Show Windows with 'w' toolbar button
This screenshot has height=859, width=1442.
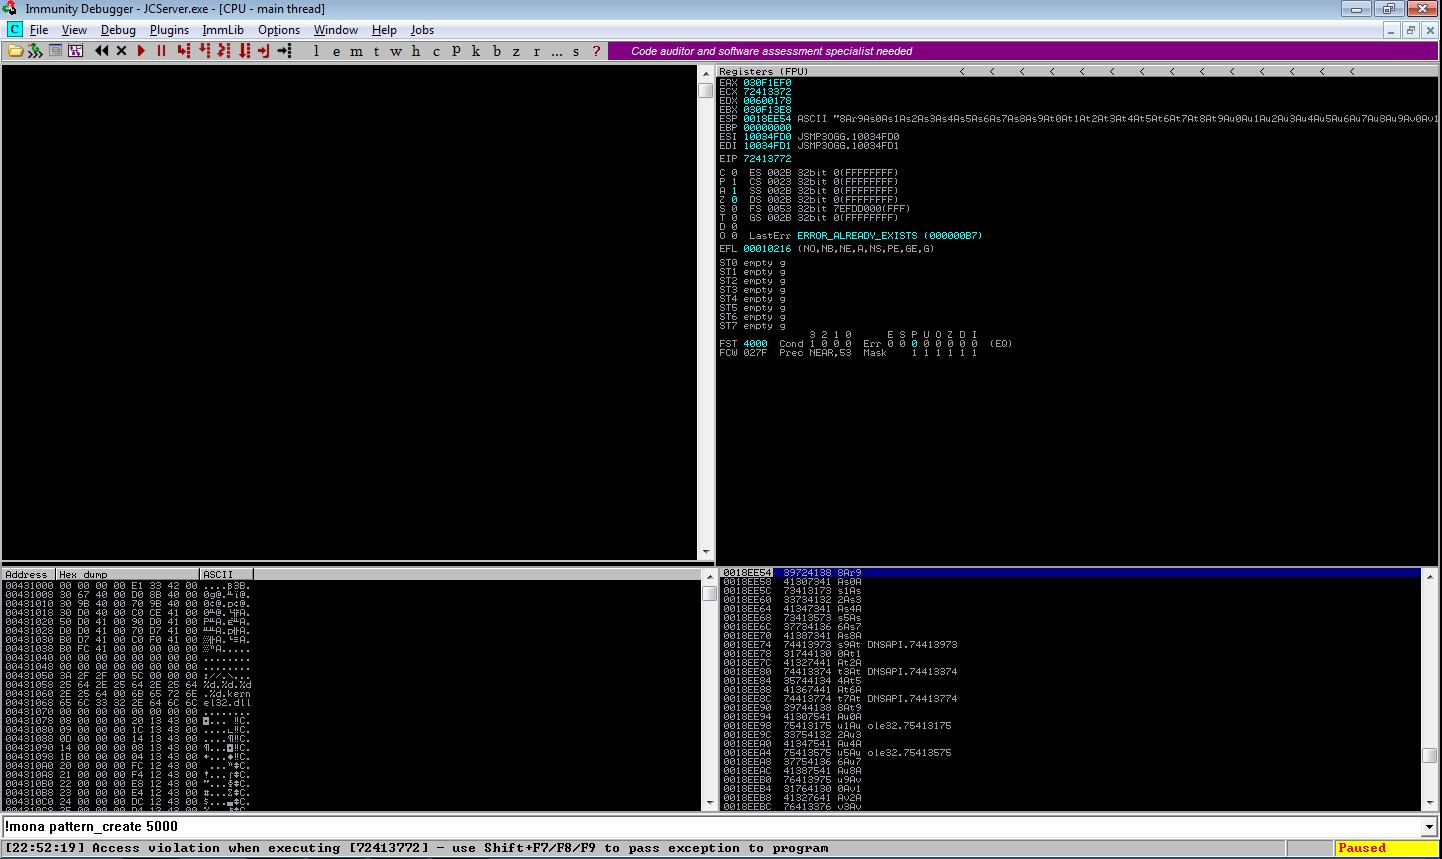click(396, 51)
